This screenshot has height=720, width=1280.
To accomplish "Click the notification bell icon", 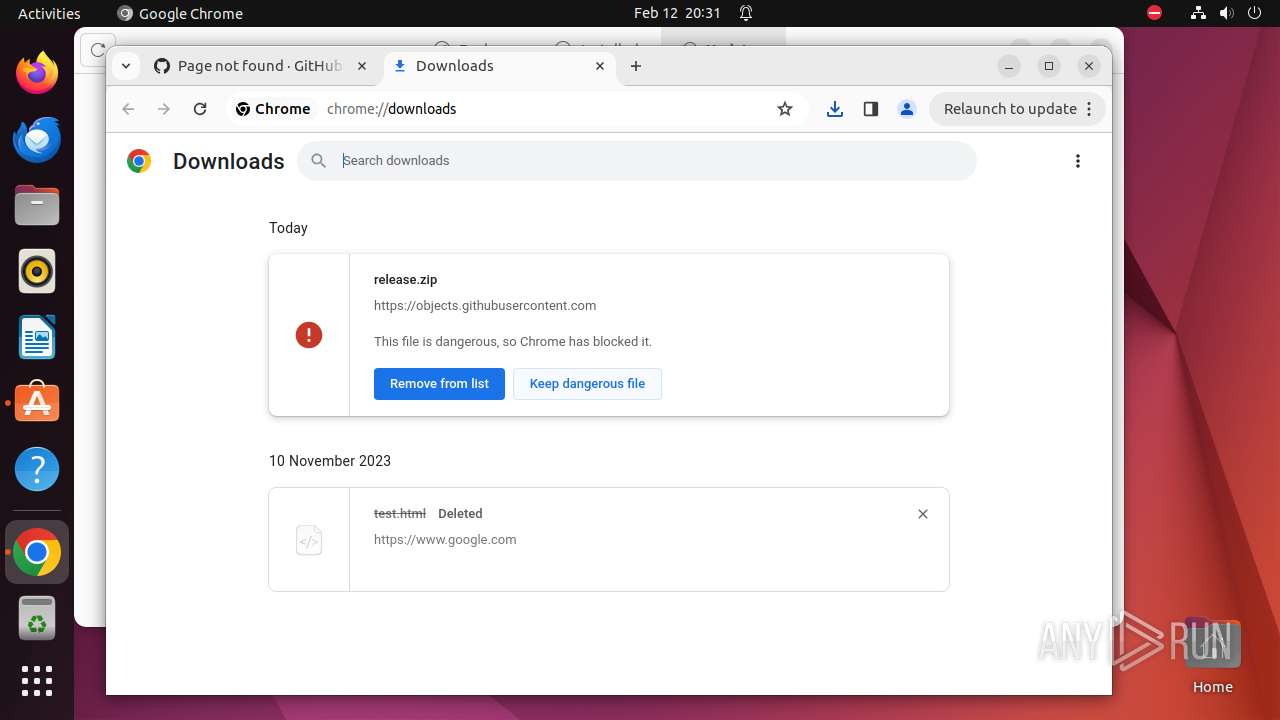I will click(746, 13).
